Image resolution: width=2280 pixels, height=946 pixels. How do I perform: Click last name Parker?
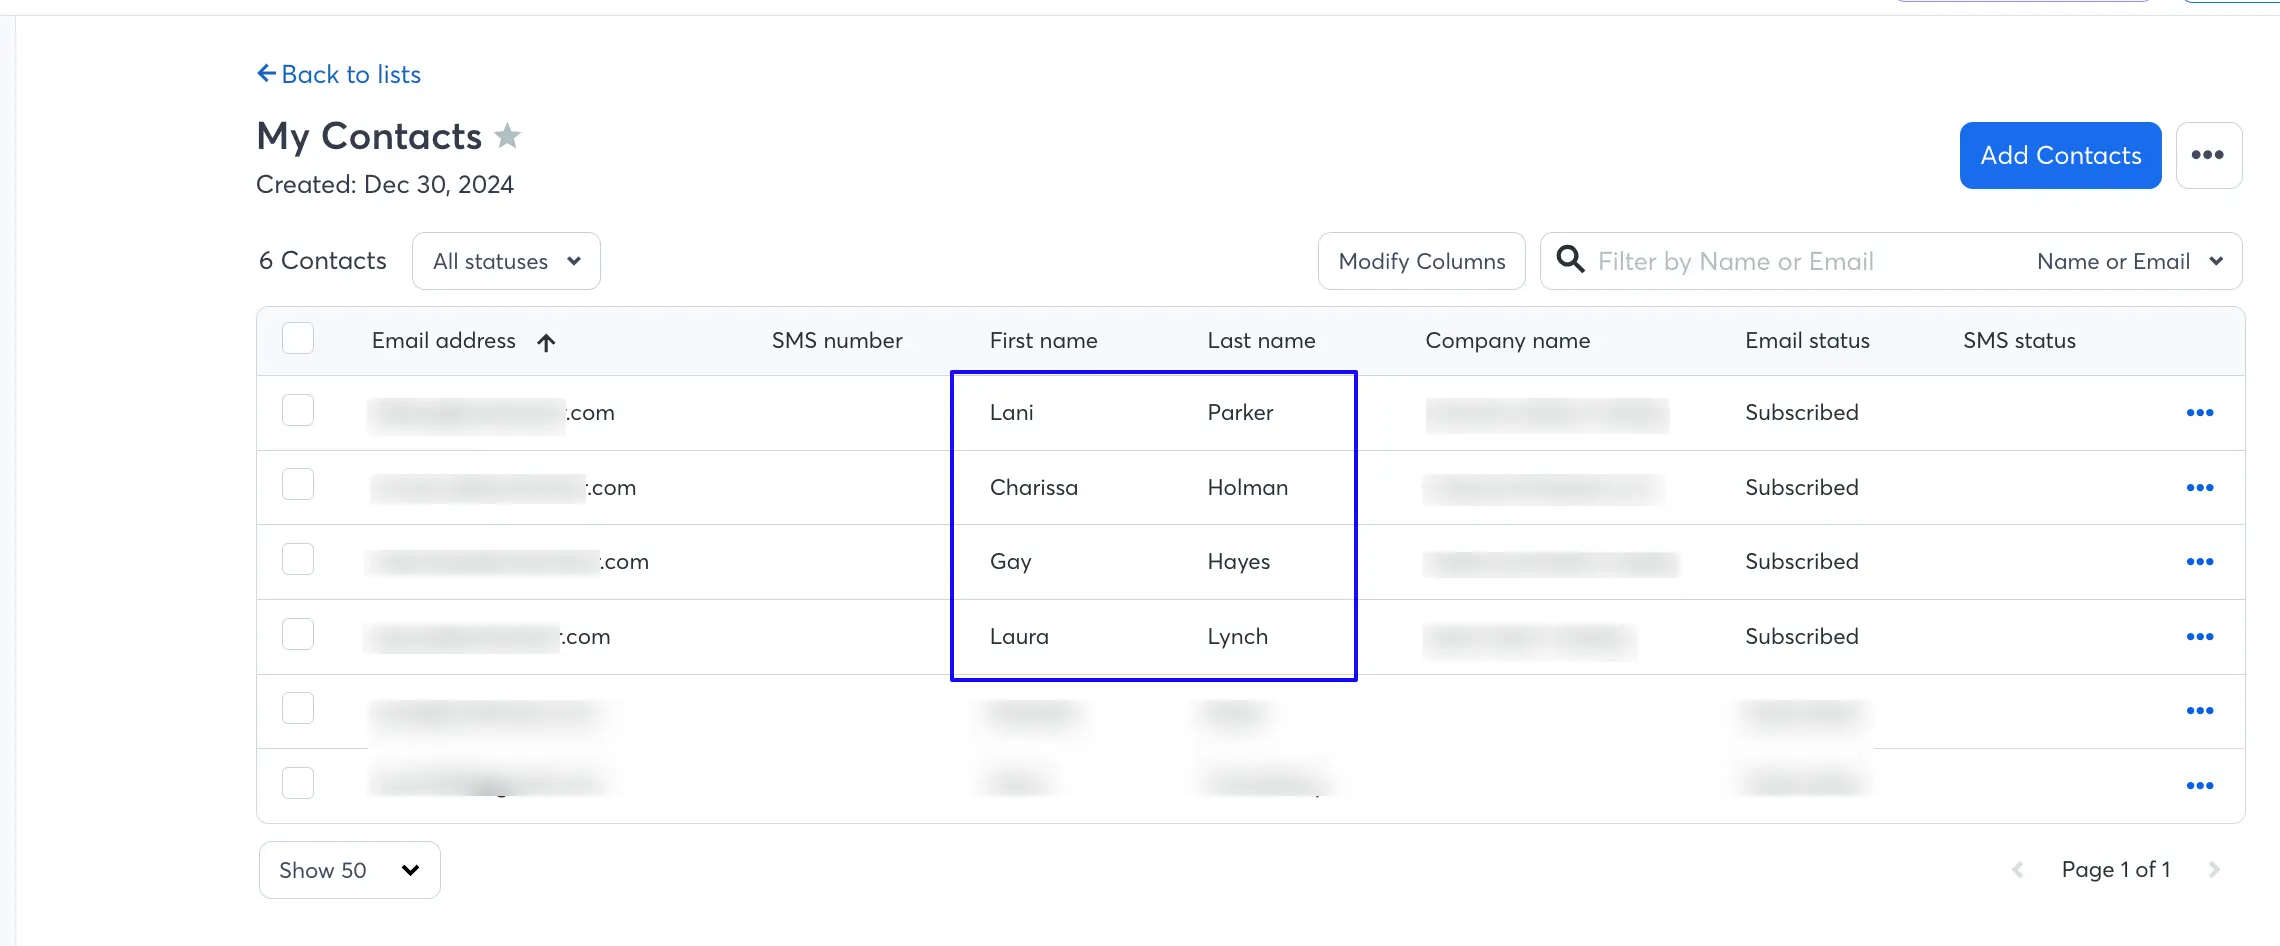pyautogui.click(x=1240, y=412)
